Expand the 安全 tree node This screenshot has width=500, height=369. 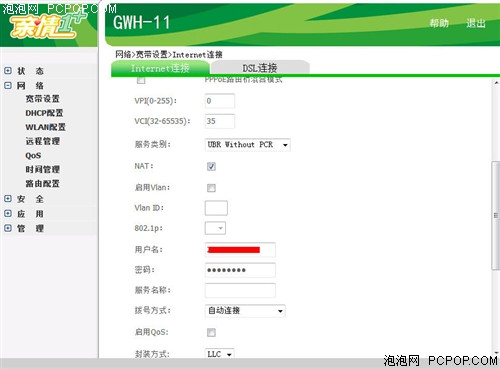point(8,199)
